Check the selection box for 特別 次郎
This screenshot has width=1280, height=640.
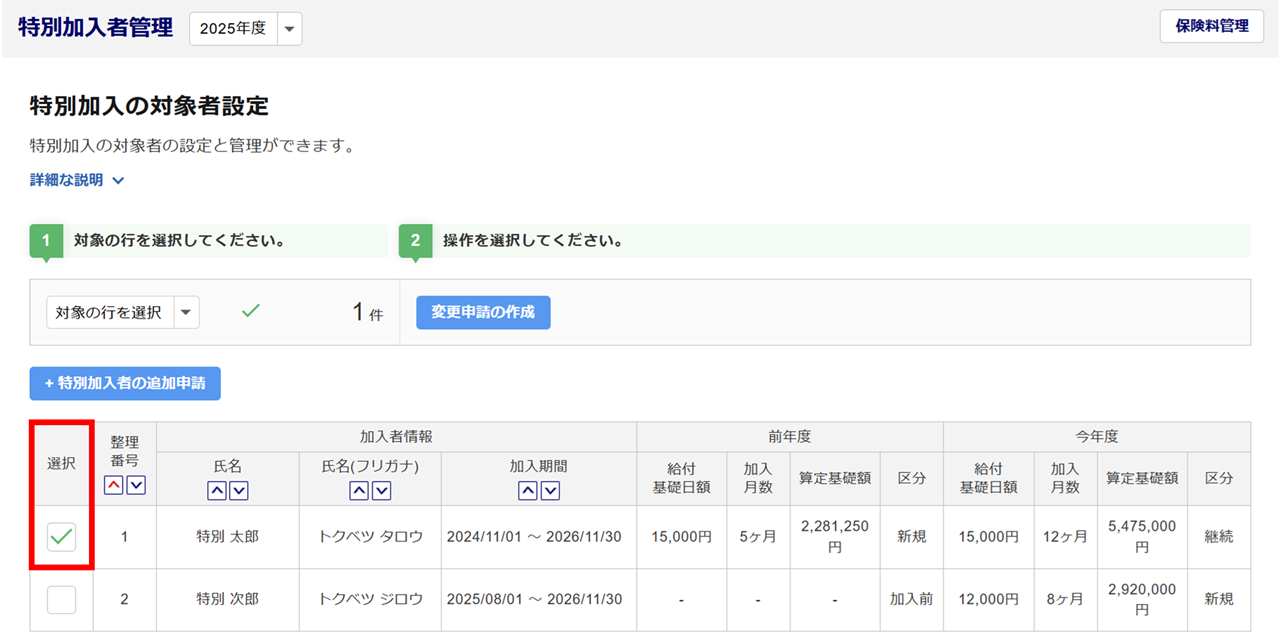62,599
